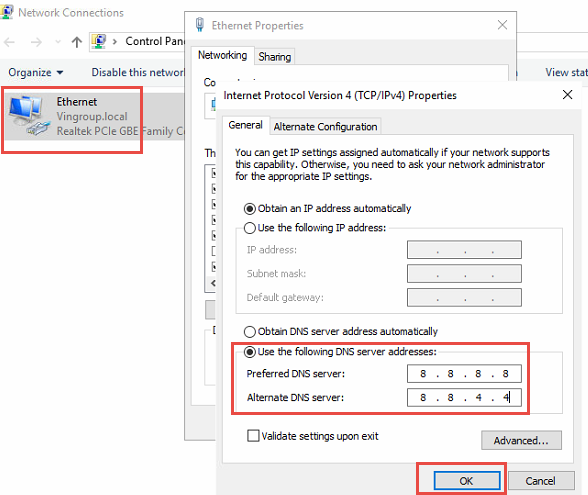This screenshot has height=495, width=588.
Task: Click the Alternate DNS server field
Action: pyautogui.click(x=464, y=398)
